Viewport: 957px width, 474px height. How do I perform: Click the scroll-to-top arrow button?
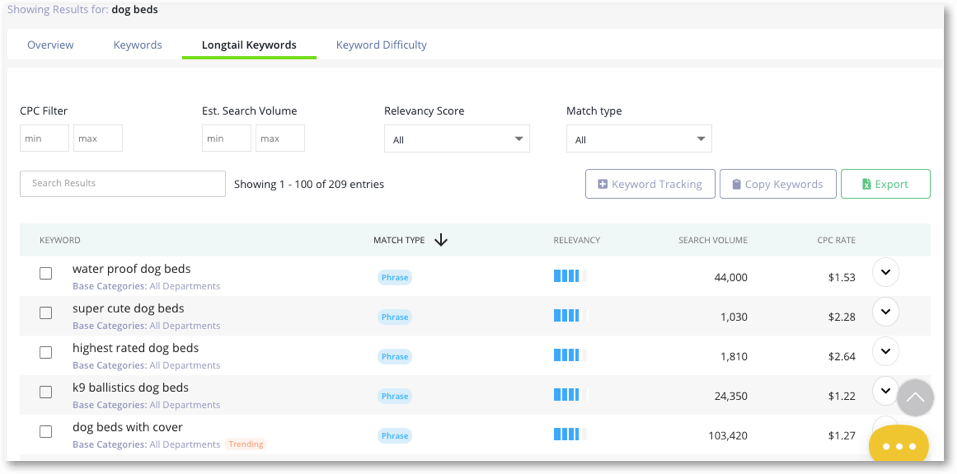915,398
